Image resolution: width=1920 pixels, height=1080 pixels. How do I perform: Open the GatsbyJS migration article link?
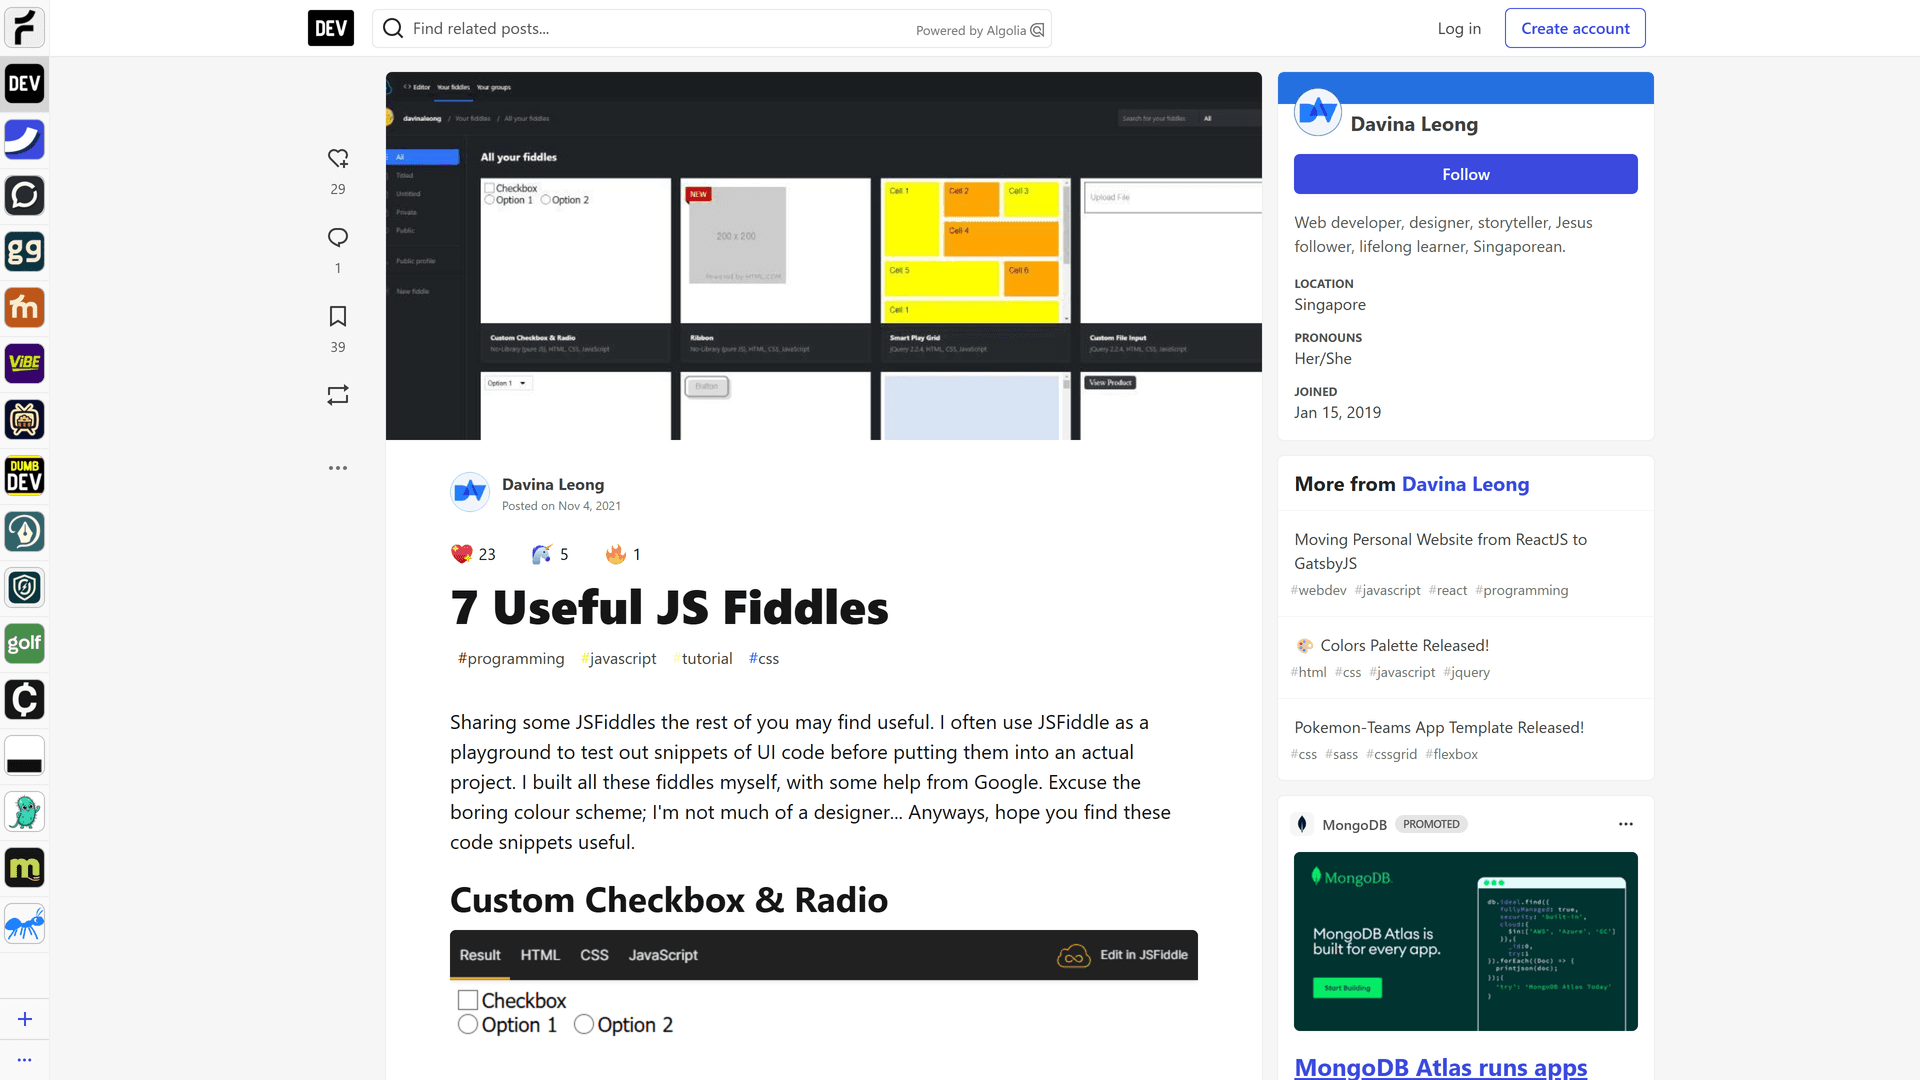point(1440,551)
